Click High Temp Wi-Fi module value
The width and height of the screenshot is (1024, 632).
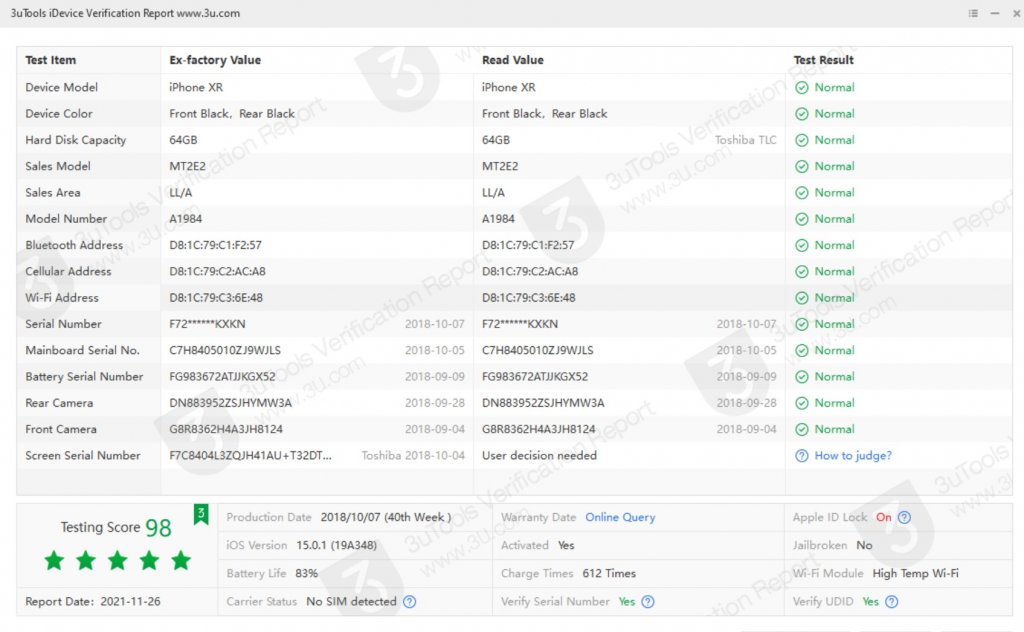click(915, 573)
